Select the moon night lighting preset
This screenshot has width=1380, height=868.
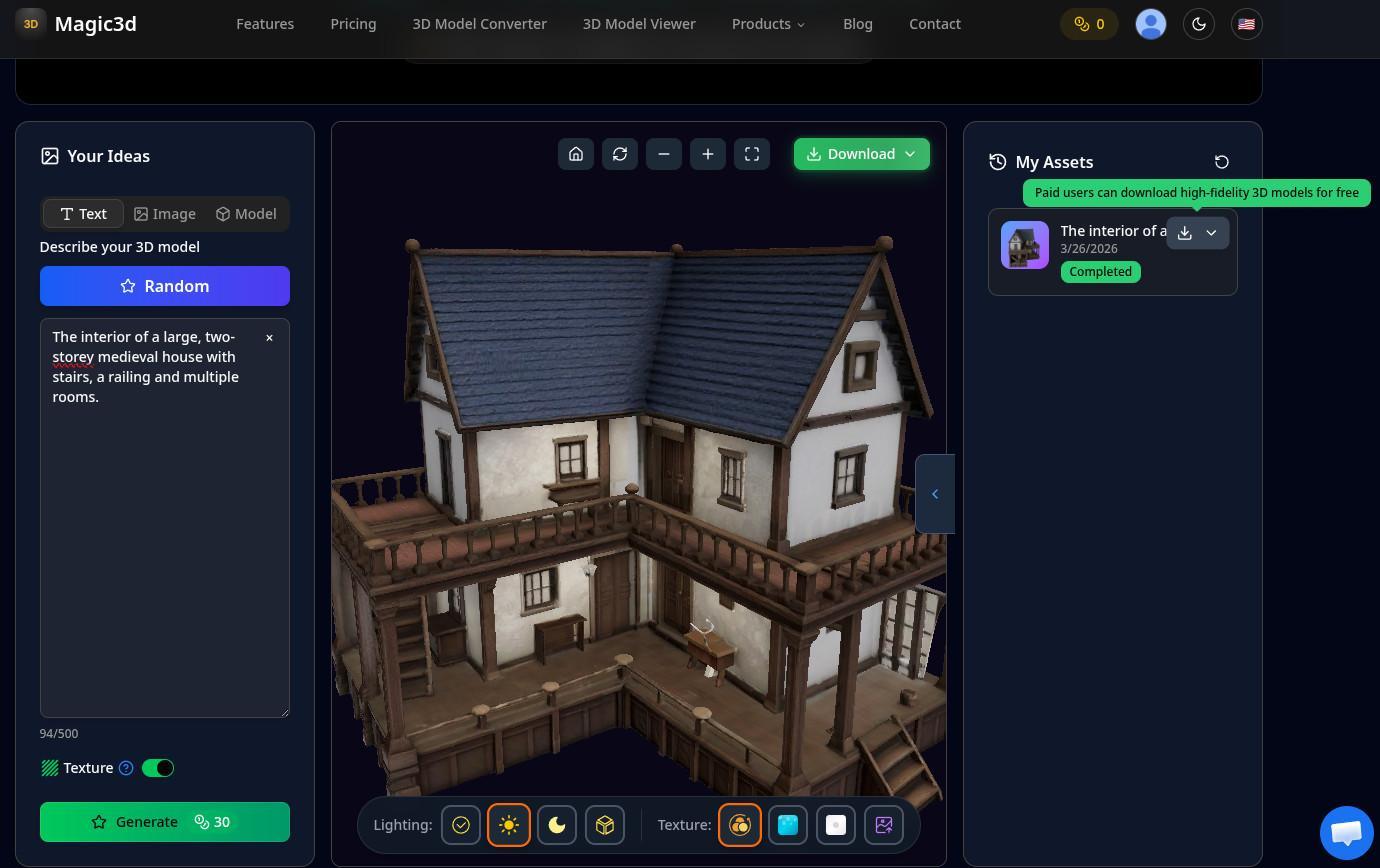pos(557,825)
